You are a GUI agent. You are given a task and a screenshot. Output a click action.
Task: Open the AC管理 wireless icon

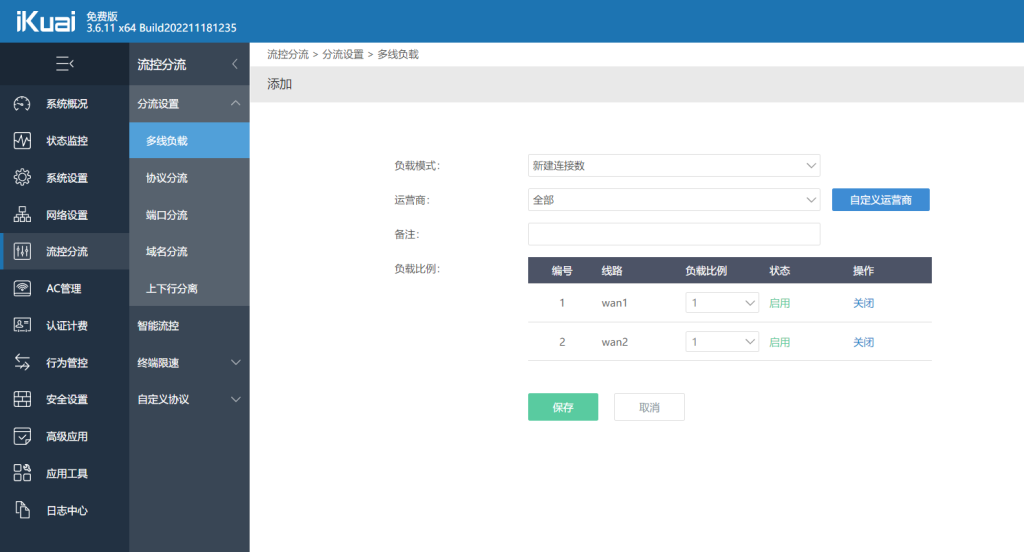pos(22,288)
